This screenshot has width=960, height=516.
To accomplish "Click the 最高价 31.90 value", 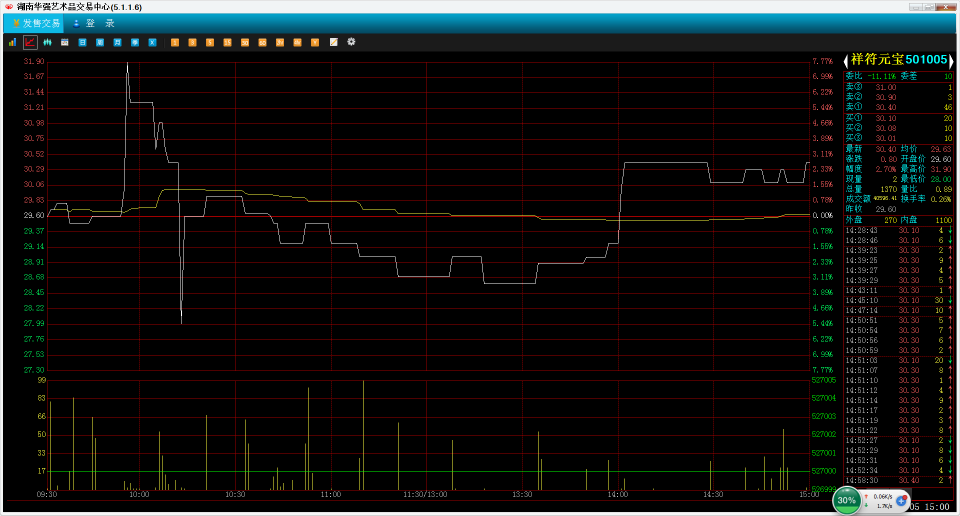I will (x=941, y=169).
